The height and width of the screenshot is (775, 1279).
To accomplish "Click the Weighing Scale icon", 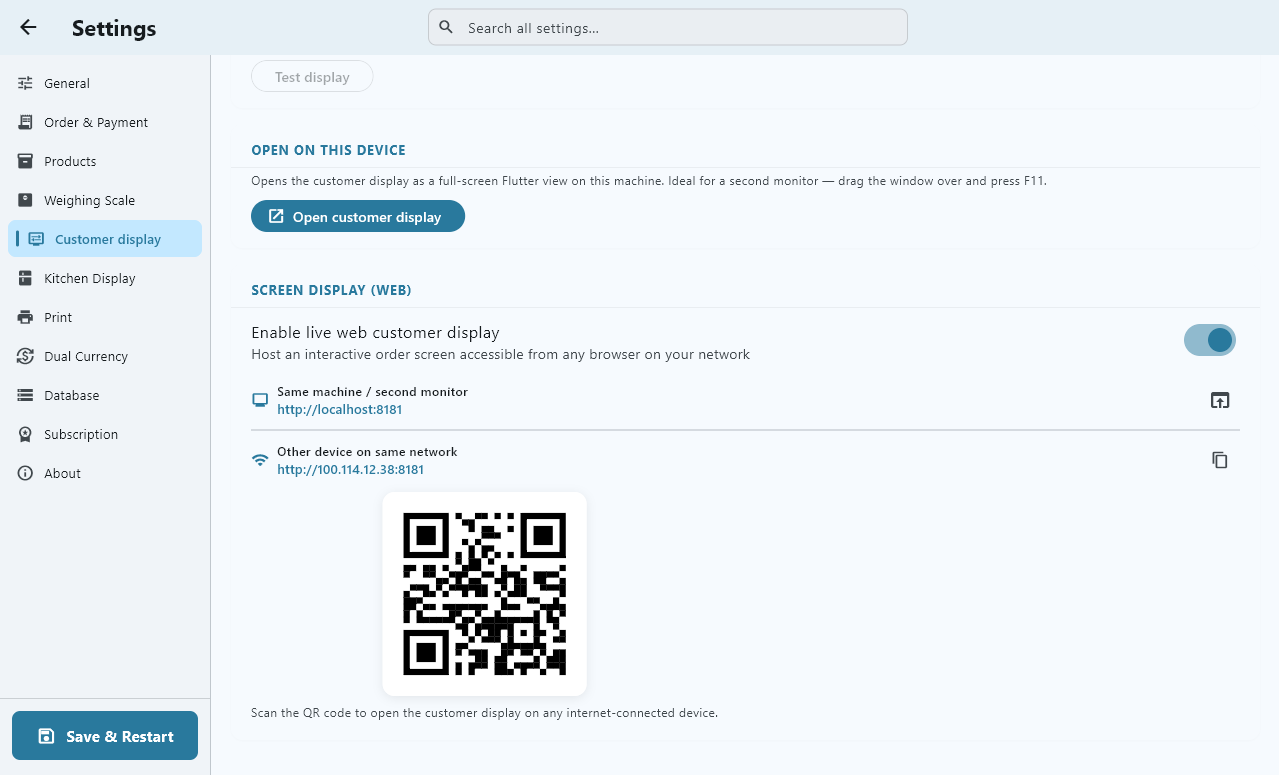I will (x=26, y=200).
